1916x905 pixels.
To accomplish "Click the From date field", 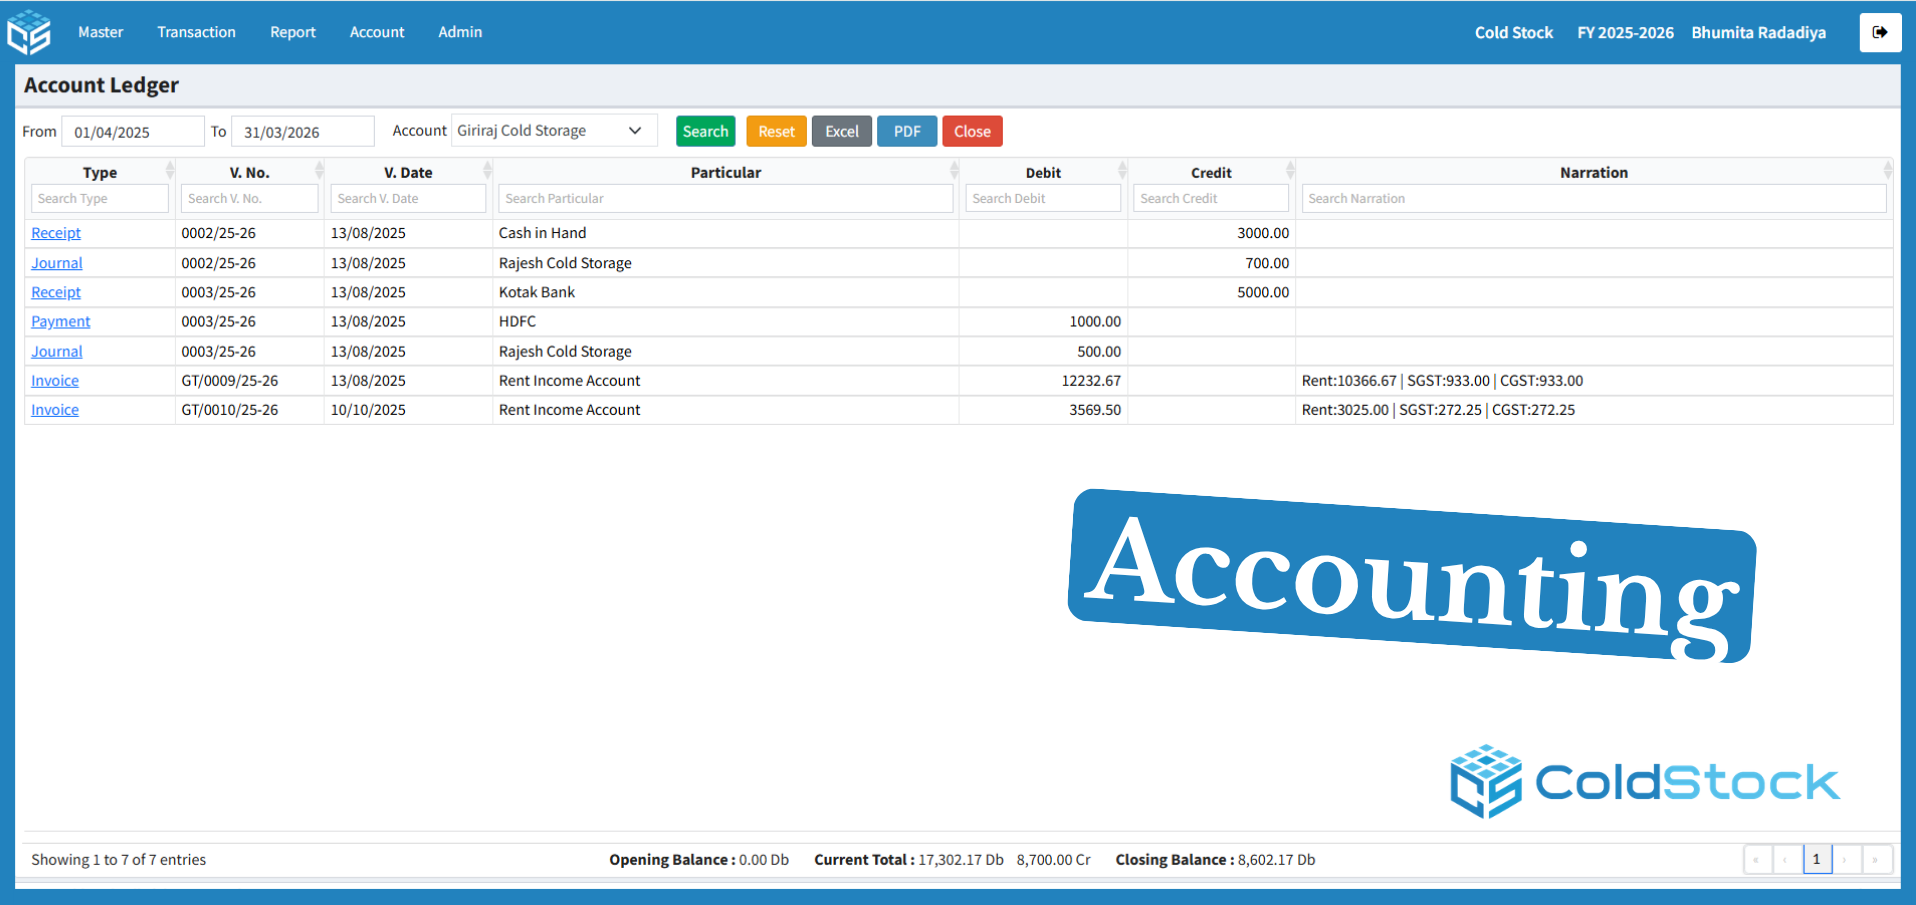I will point(133,131).
